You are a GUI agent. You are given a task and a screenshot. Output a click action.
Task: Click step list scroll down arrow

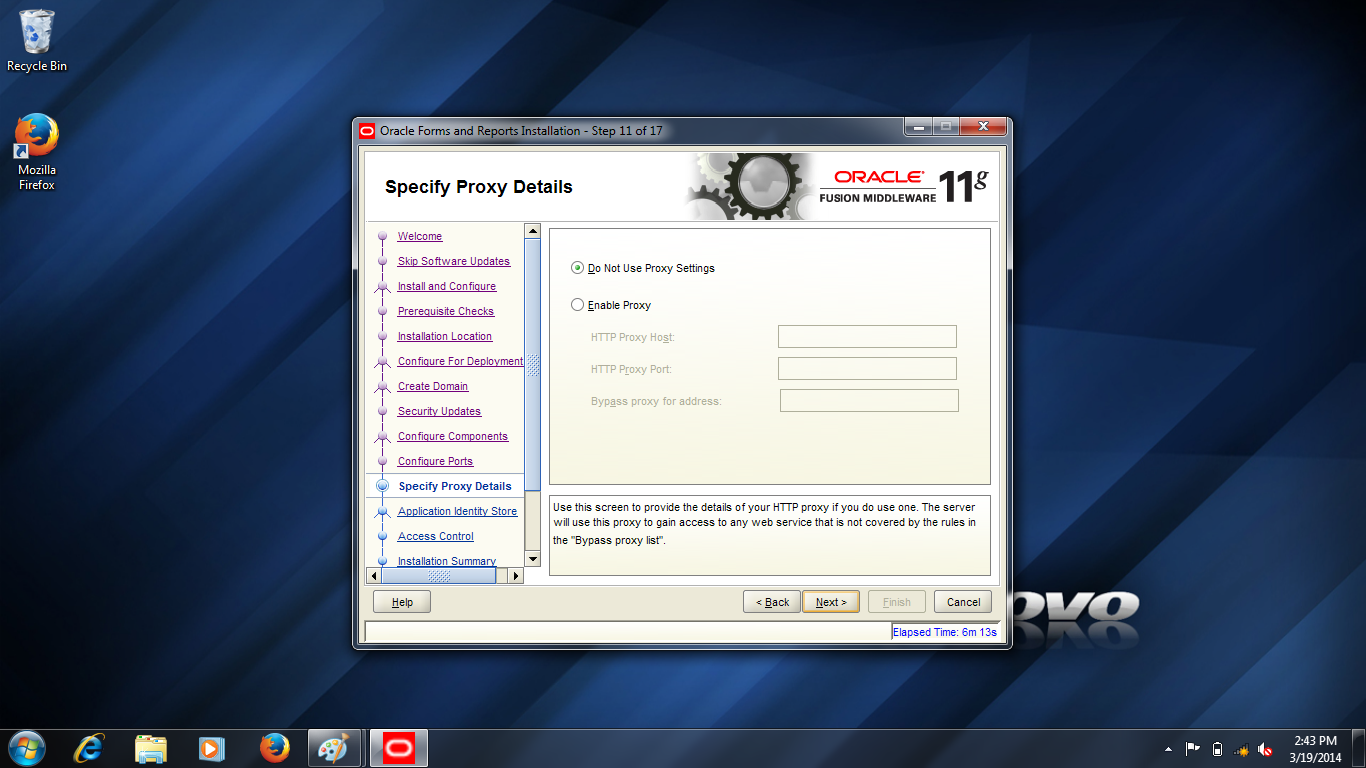coord(532,558)
